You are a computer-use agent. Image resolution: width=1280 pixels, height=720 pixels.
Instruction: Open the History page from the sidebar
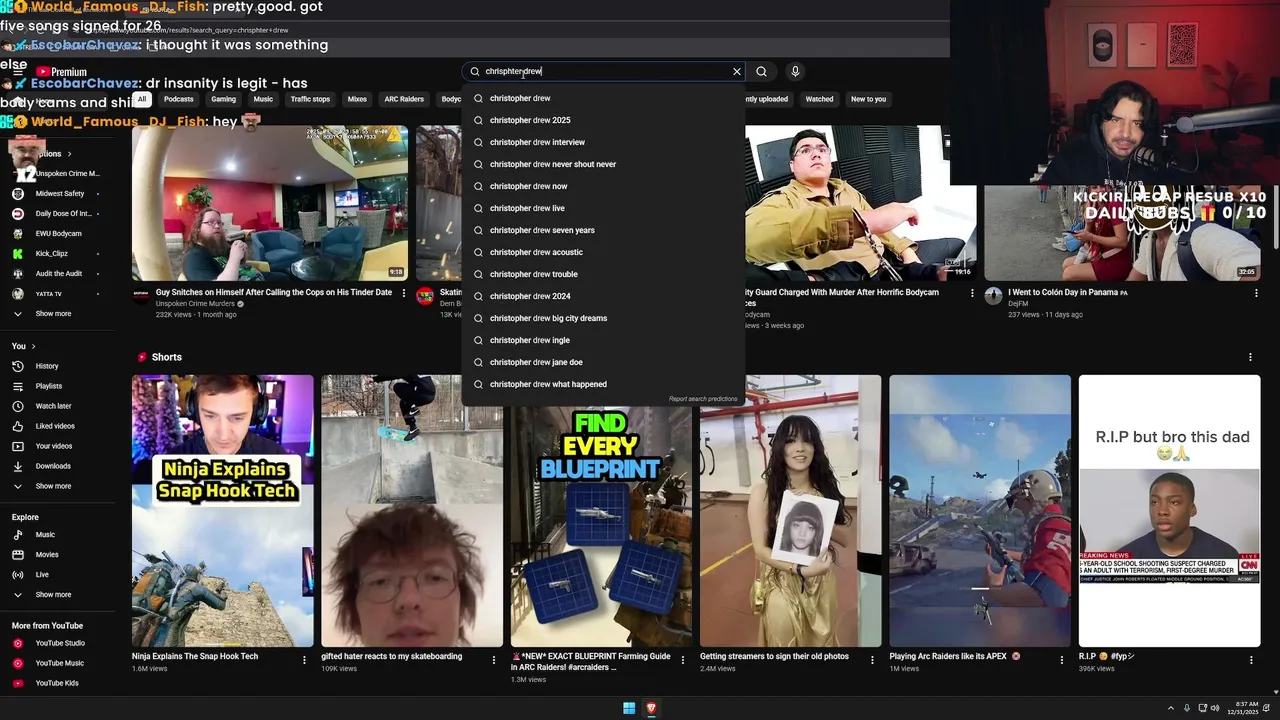pyautogui.click(x=47, y=366)
